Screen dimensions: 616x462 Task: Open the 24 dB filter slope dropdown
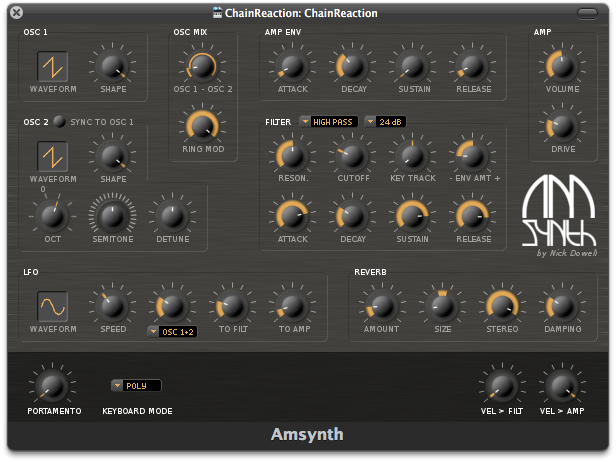coord(385,122)
